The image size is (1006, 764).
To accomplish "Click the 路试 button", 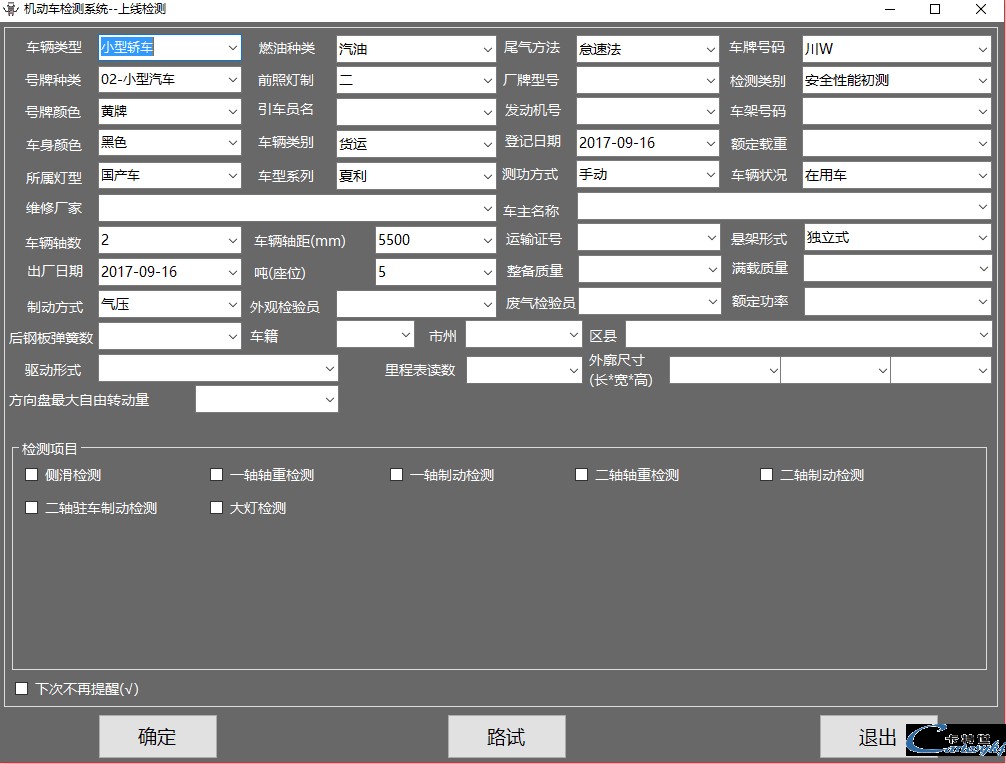I will pyautogui.click(x=506, y=737).
